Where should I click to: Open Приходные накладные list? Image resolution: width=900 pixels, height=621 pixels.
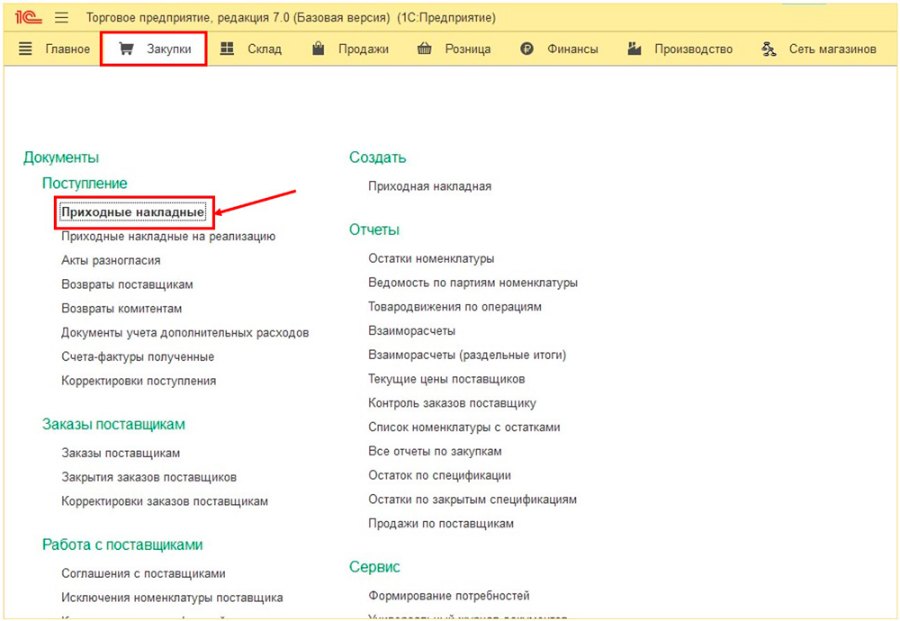[133, 212]
